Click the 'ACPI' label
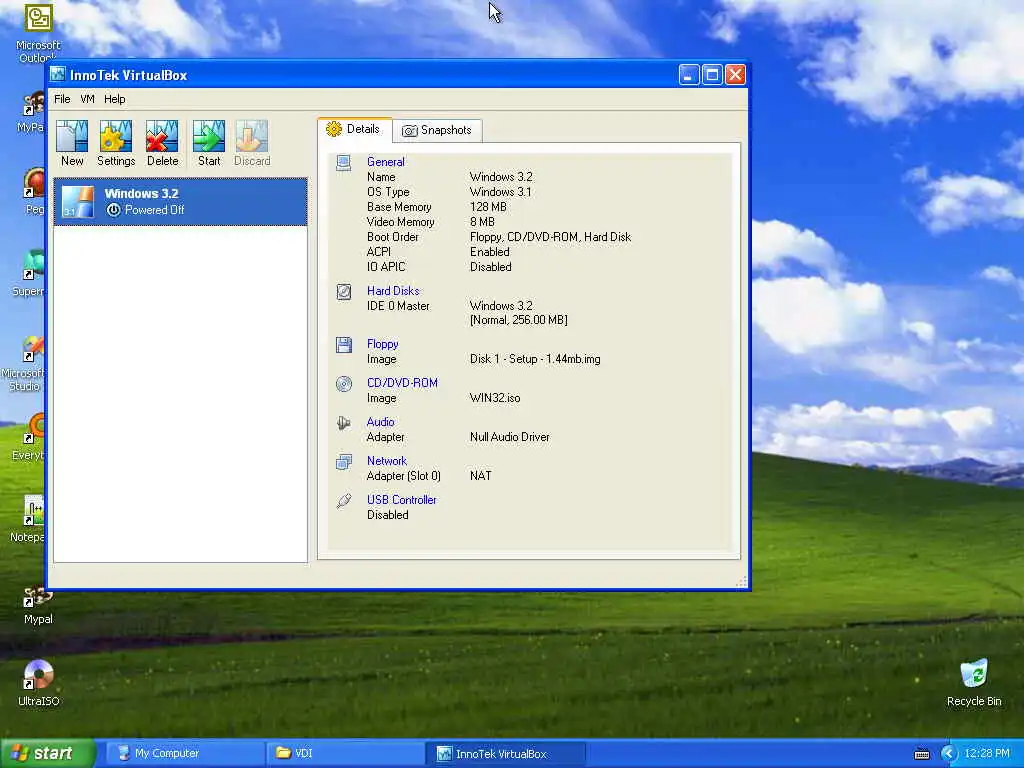 click(379, 252)
